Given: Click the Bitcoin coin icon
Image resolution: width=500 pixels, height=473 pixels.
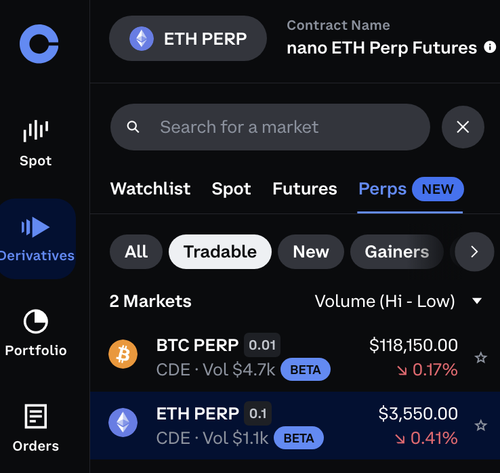Looking at the screenshot, I should click(x=123, y=354).
